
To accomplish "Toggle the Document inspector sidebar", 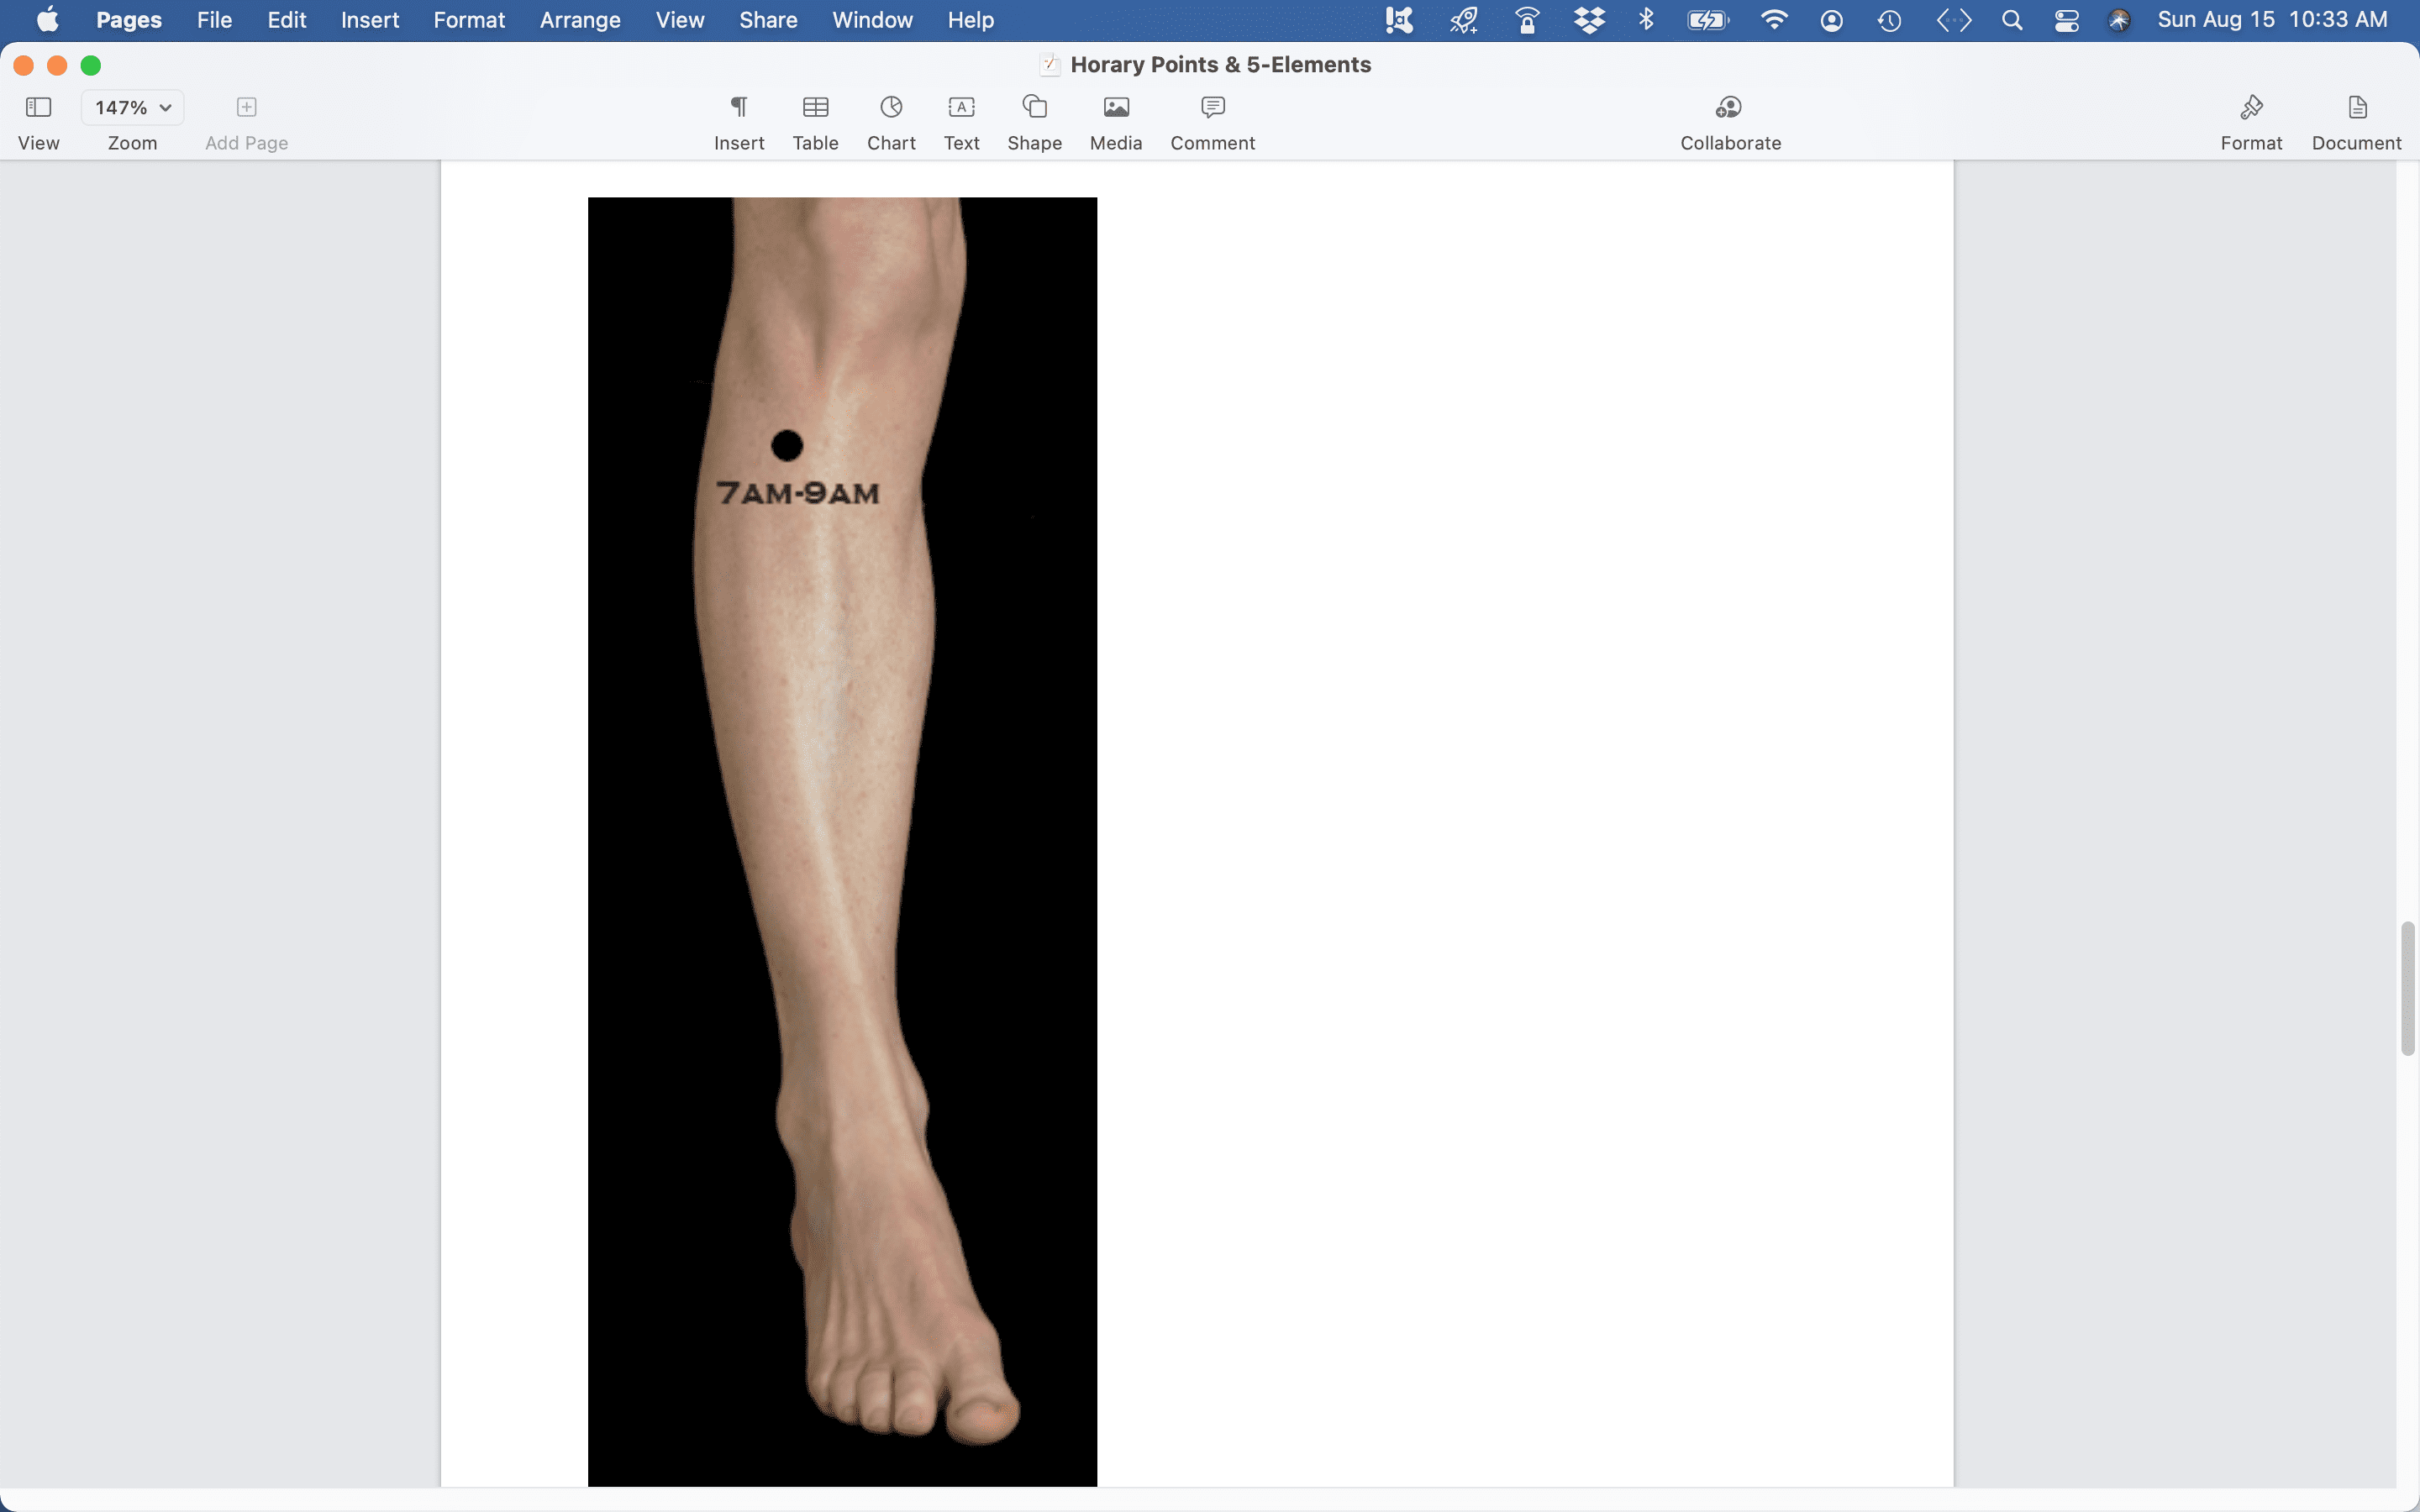I will (2356, 108).
